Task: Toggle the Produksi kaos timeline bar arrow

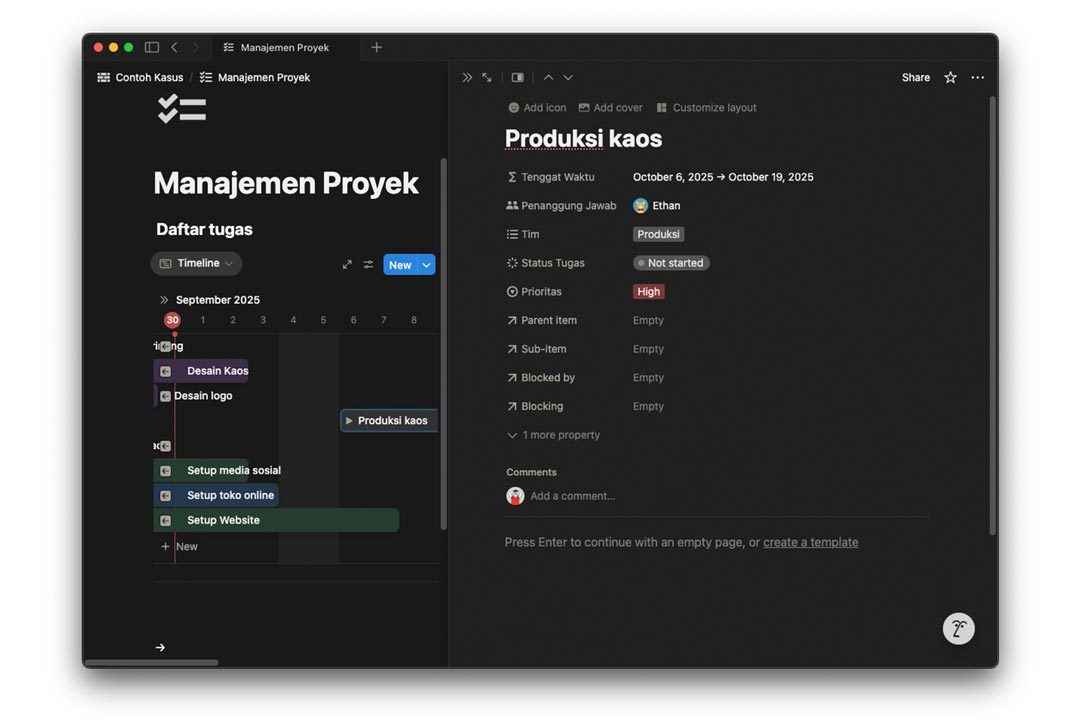Action: pos(349,421)
